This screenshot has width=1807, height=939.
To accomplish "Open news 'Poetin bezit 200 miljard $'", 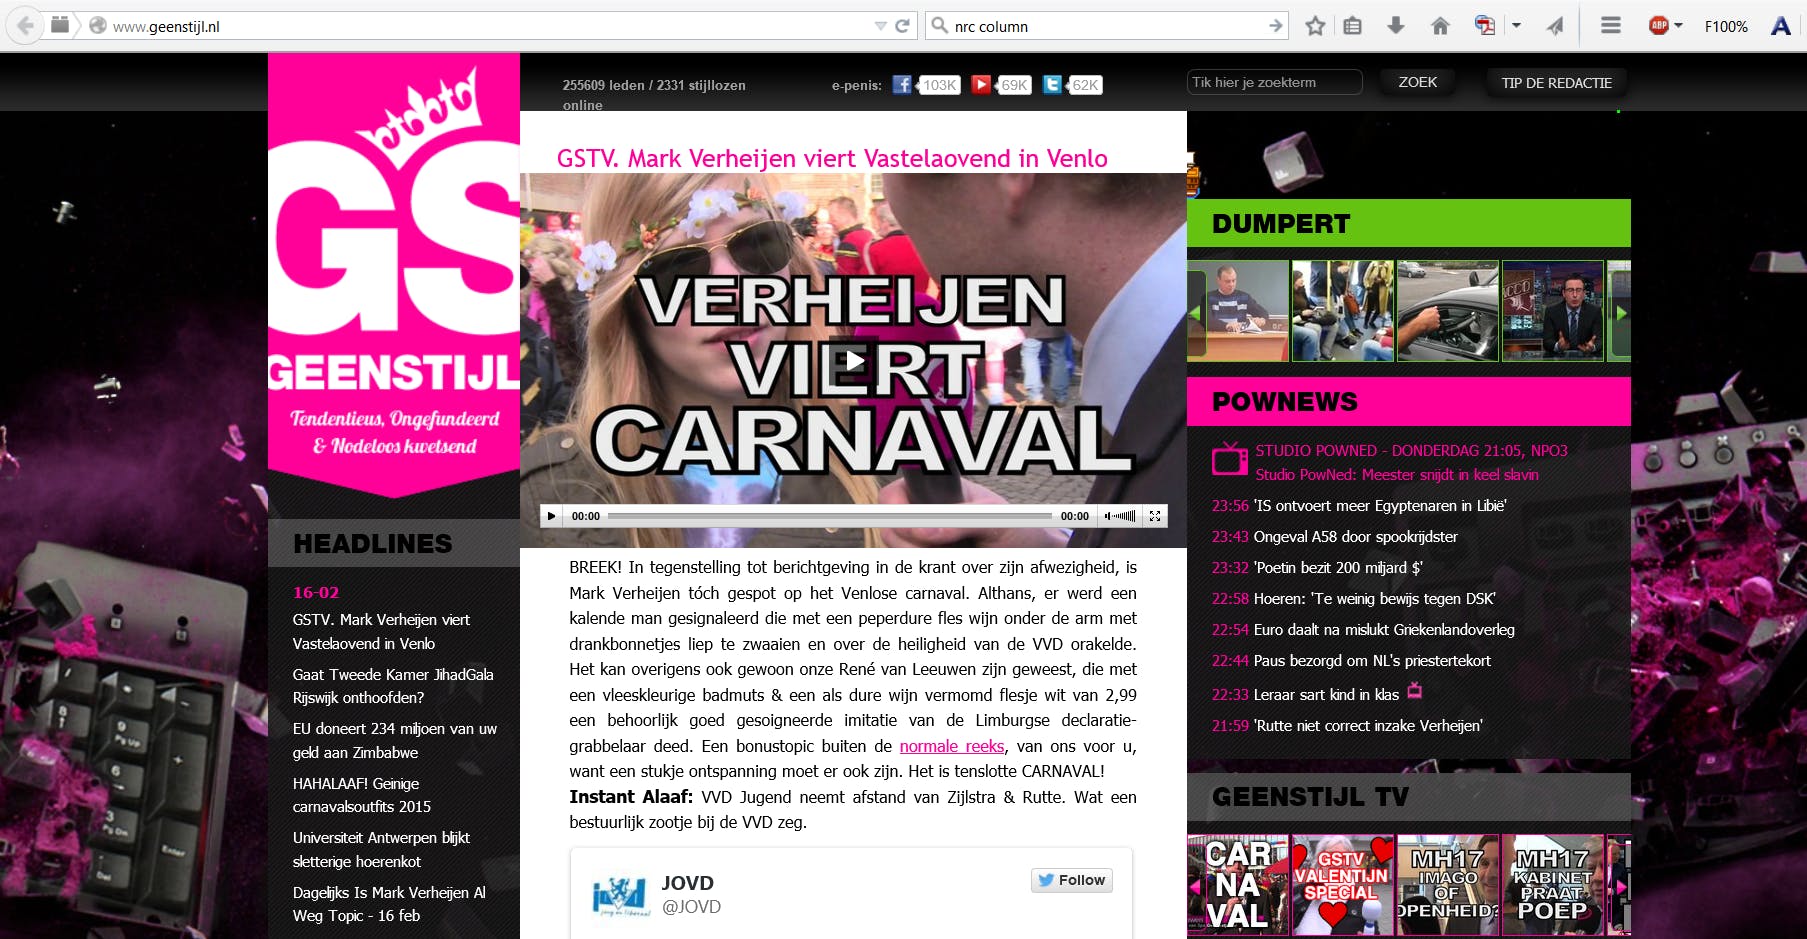I will coord(1337,568).
